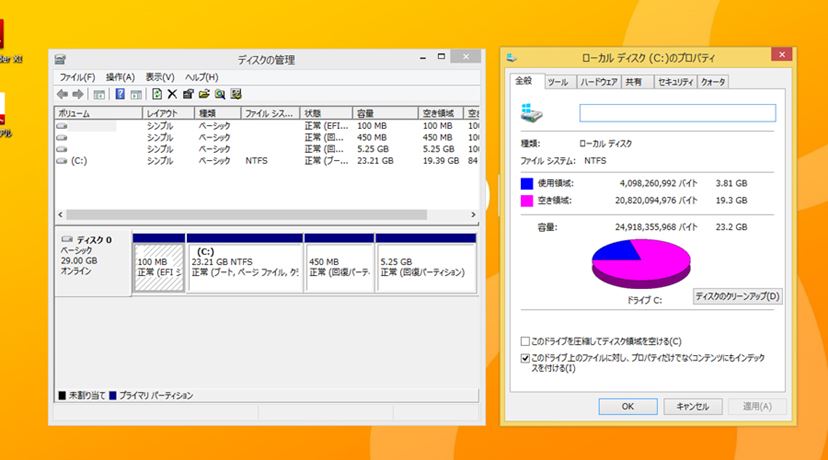This screenshot has width=828, height=460.
Task: Open the blue Help question mark icon
Action: coord(120,94)
